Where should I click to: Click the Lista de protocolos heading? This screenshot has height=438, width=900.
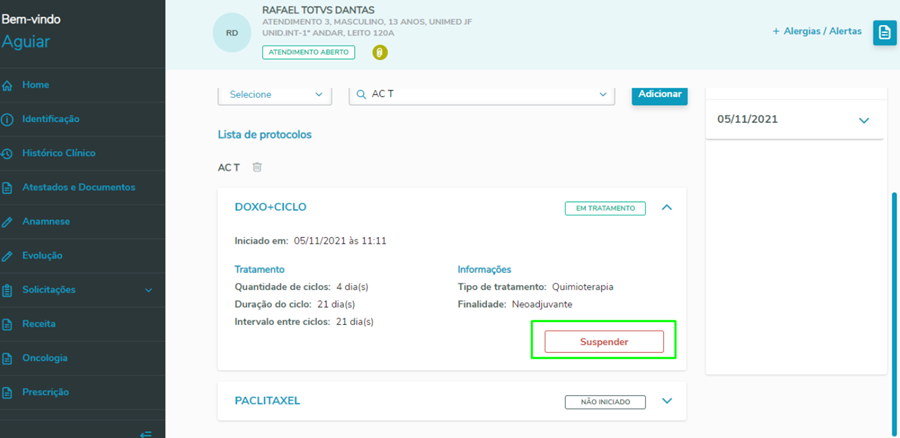tap(265, 135)
